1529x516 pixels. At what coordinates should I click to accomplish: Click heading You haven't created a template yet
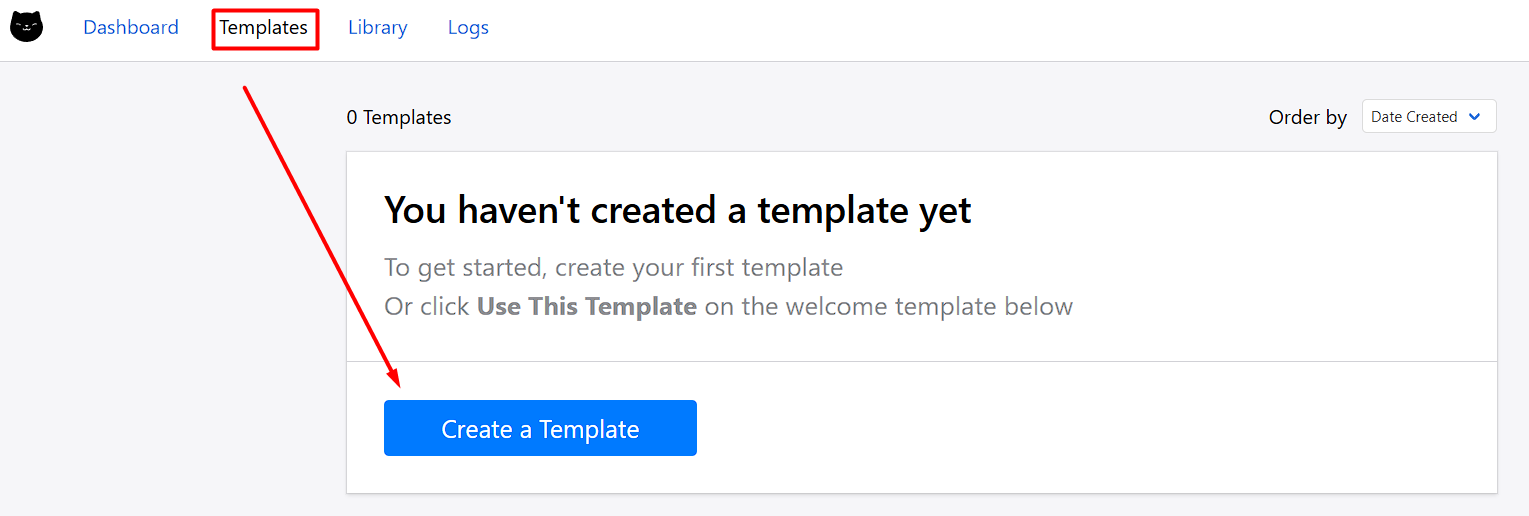678,211
